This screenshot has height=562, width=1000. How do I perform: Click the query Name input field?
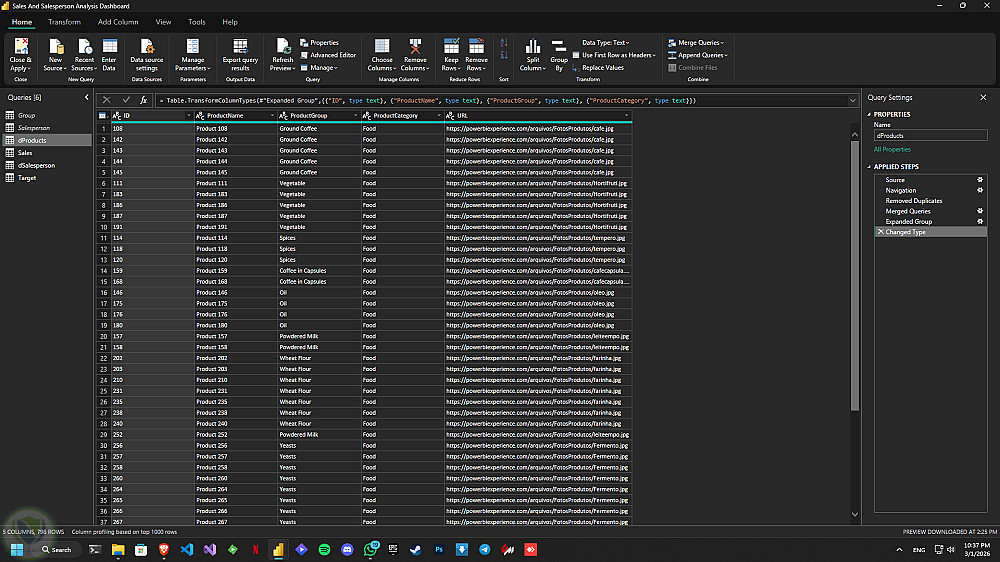tap(930, 135)
